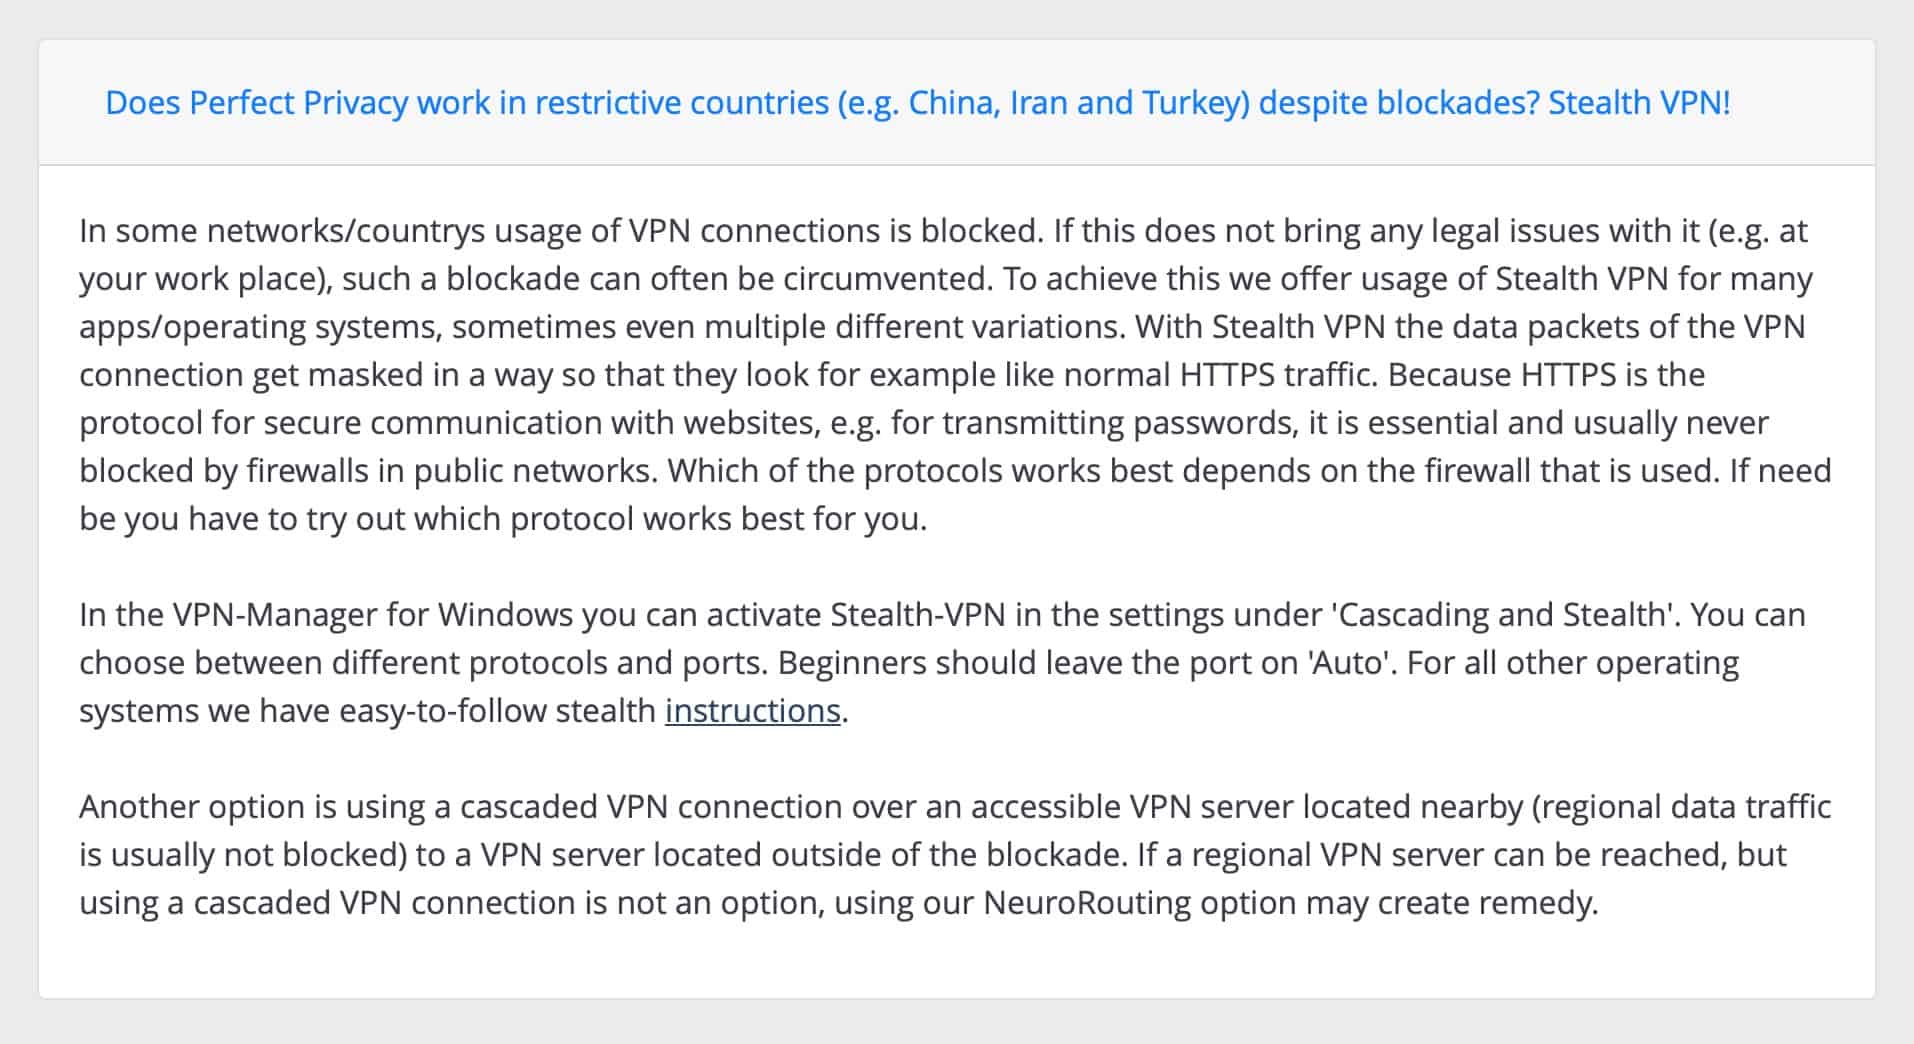Screen dimensions: 1914x1044
Task: Open the stealth instructions link
Action: point(752,710)
